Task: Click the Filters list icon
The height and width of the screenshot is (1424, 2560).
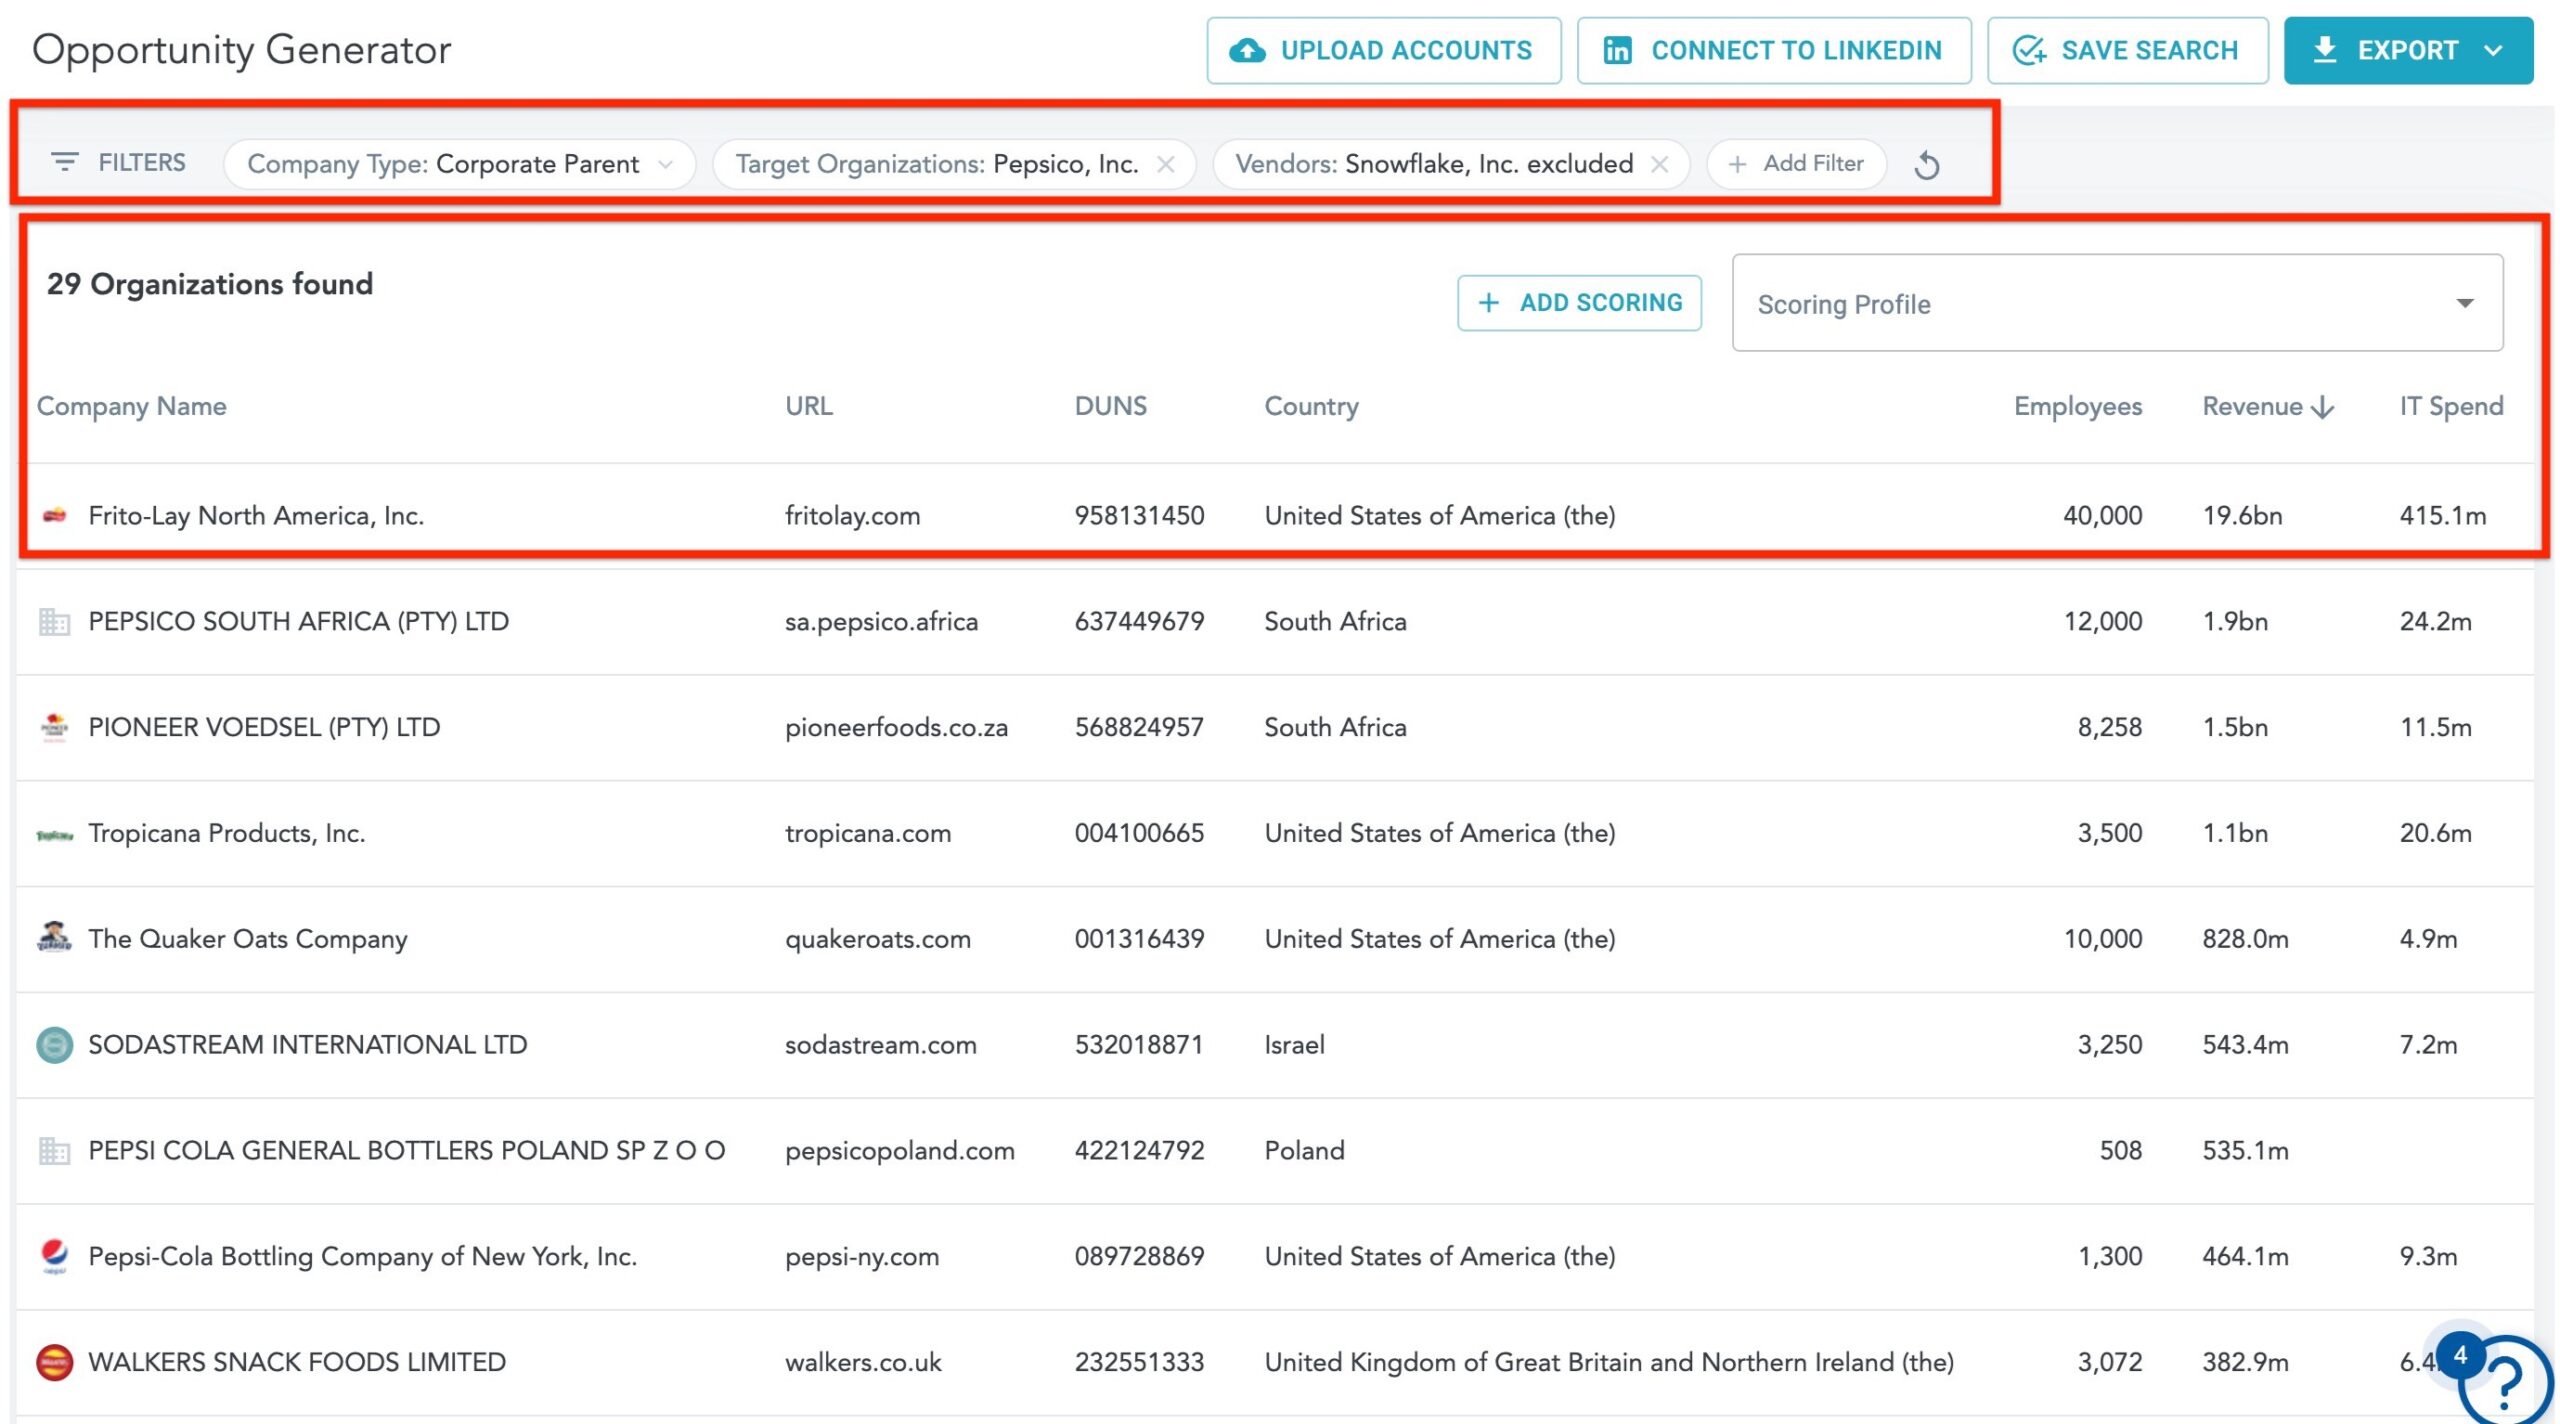Action: coord(65,162)
